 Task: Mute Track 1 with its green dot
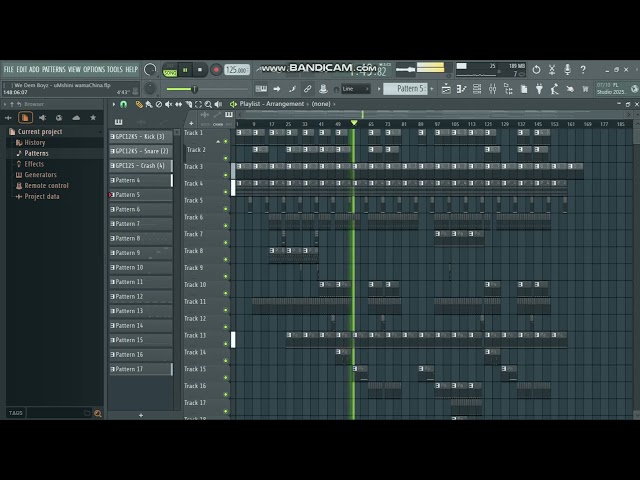pos(226,141)
